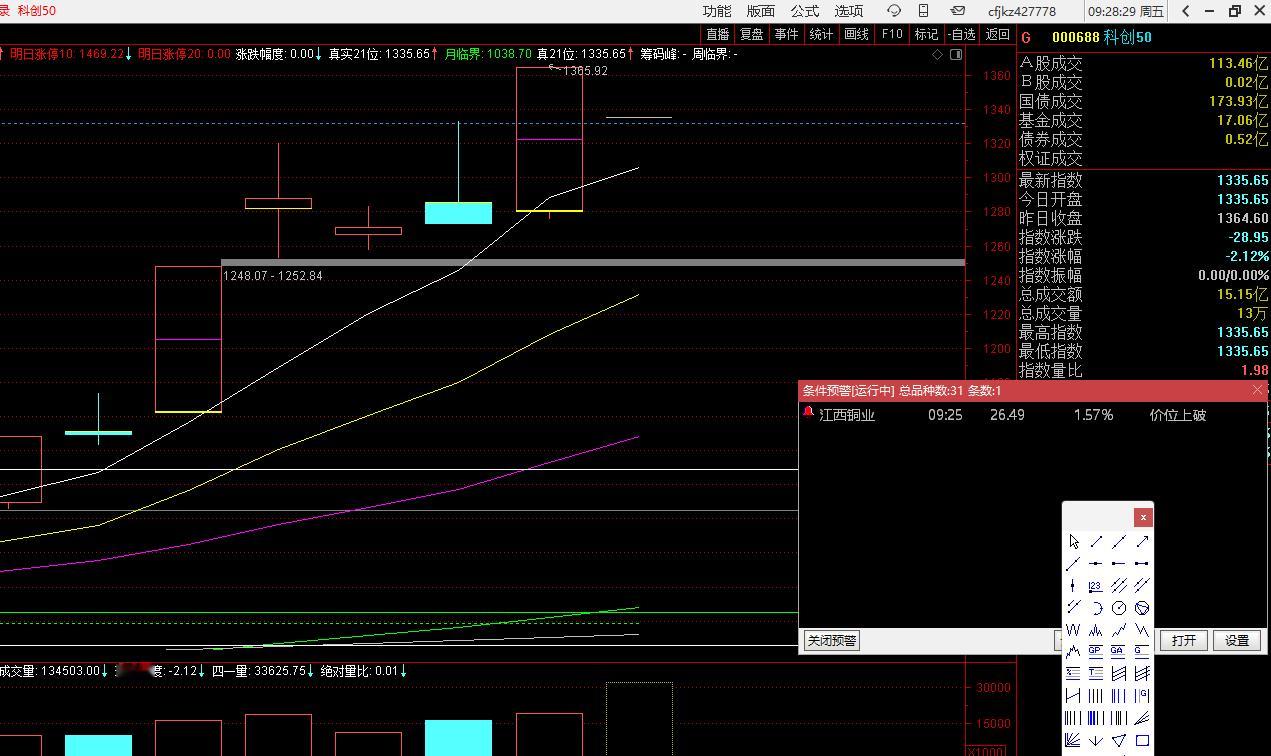Screen dimensions: 1271x756
Task: Choose the W-shaped wave tool
Action: coord(1074,630)
